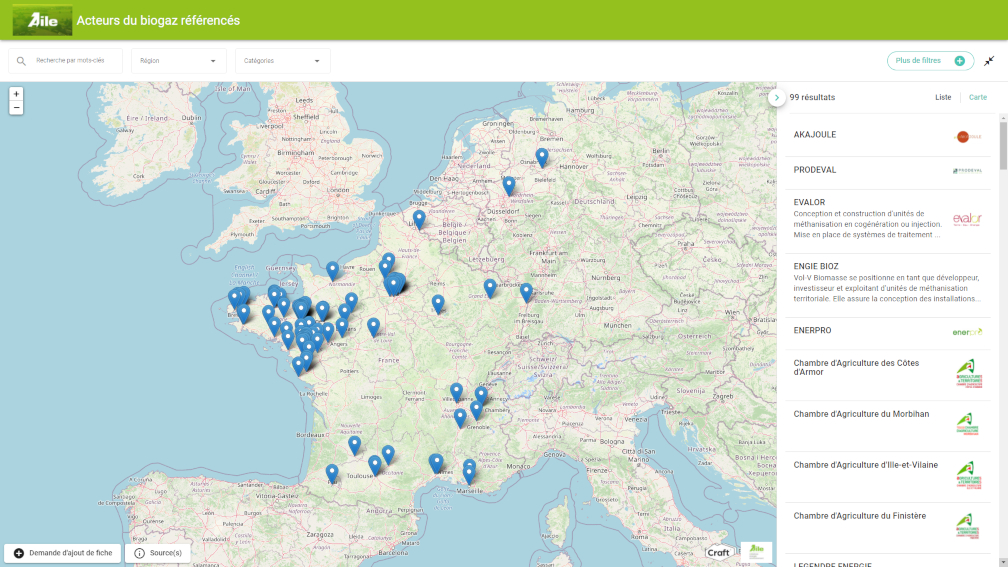This screenshot has height=567, width=1008.
Task: Open Chambre d'Agriculture du Finistère entry
Action: (x=887, y=527)
